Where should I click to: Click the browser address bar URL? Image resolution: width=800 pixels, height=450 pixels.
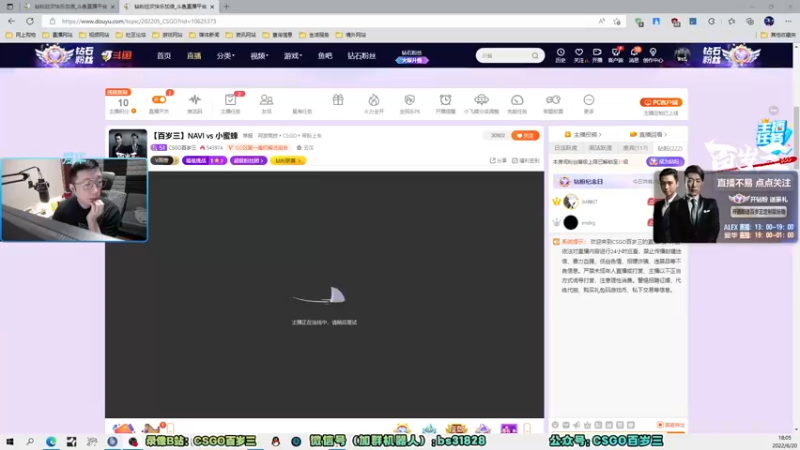[139, 21]
